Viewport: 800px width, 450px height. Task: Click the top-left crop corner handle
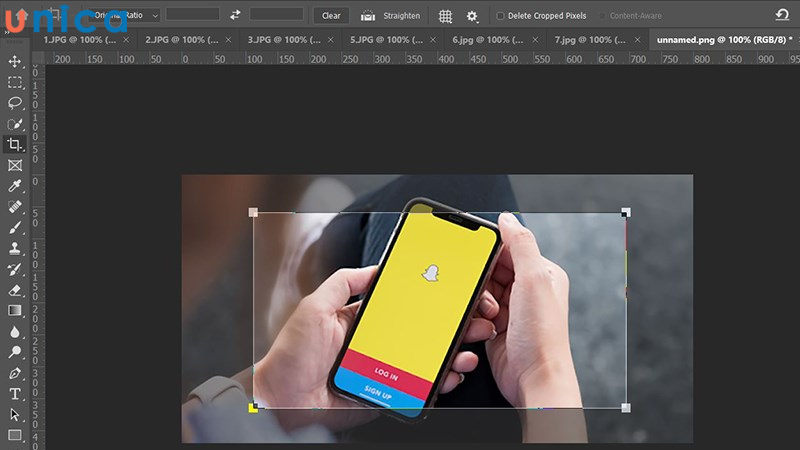(253, 212)
